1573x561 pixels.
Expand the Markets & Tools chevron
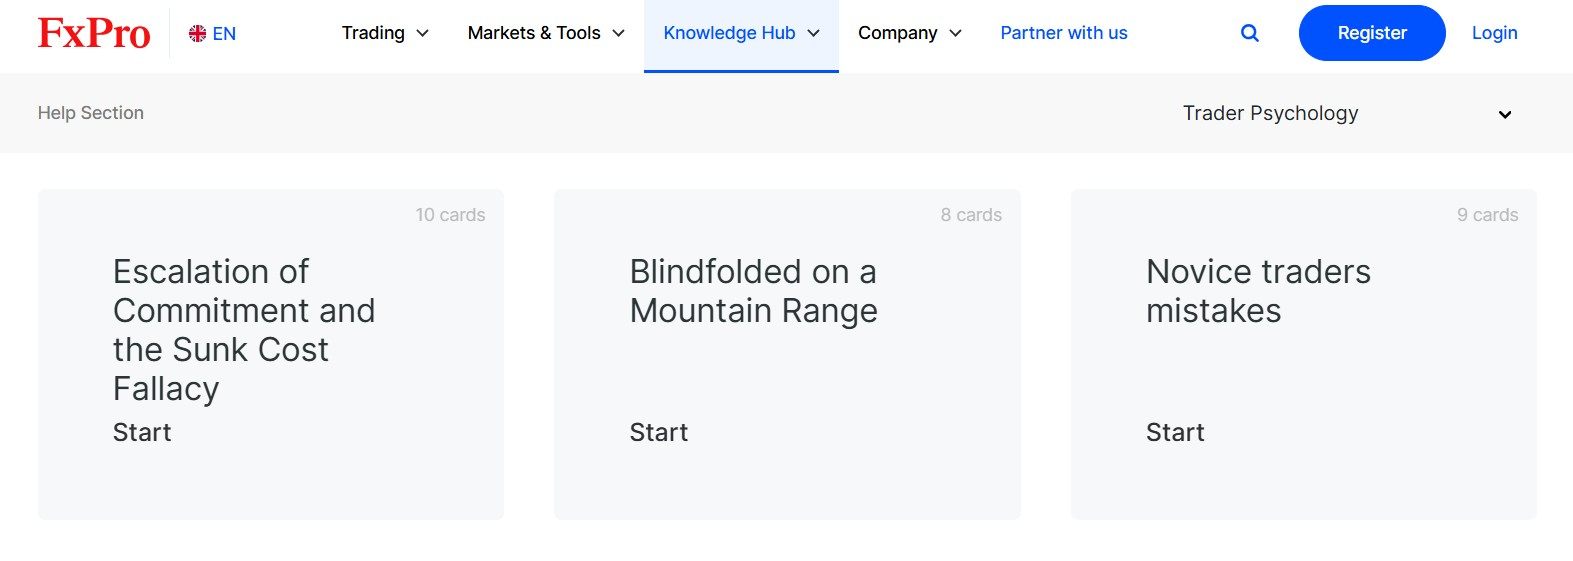pos(619,33)
